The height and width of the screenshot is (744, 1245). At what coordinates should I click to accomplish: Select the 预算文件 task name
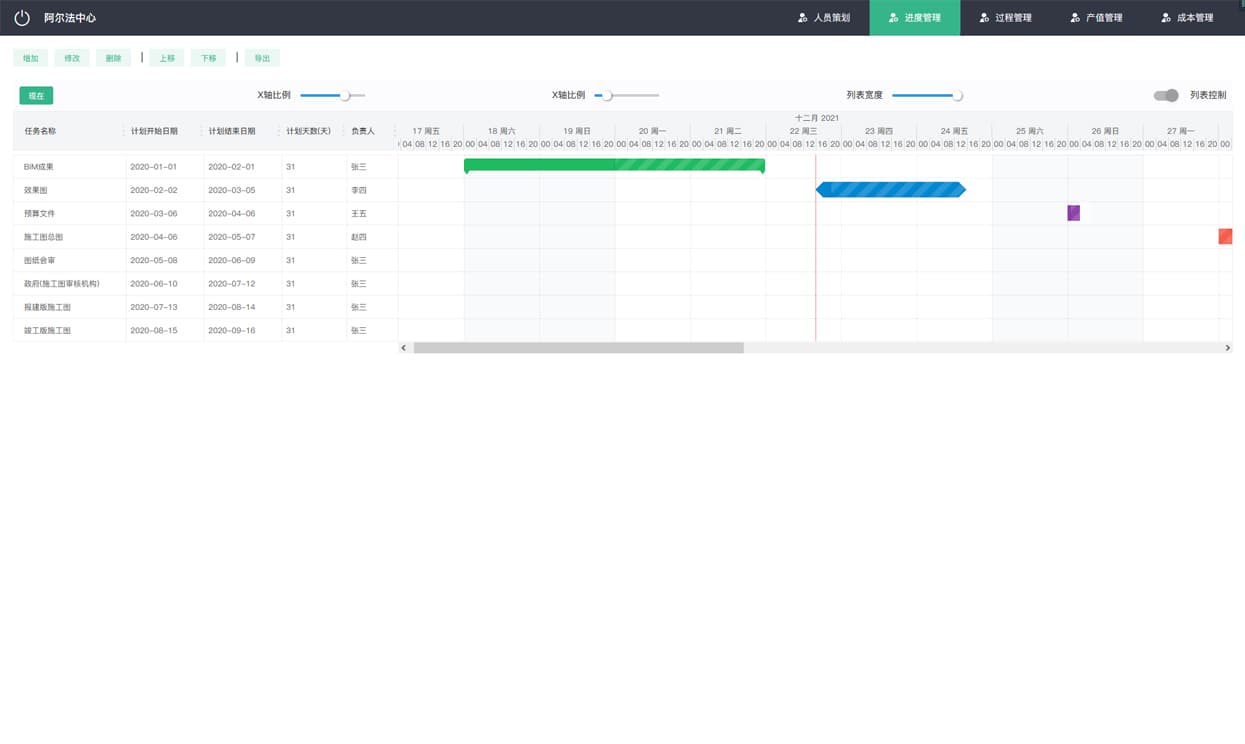tap(40, 213)
